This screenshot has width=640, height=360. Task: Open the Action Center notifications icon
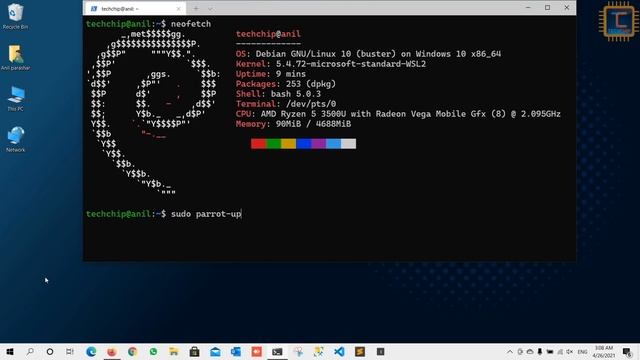(x=627, y=351)
